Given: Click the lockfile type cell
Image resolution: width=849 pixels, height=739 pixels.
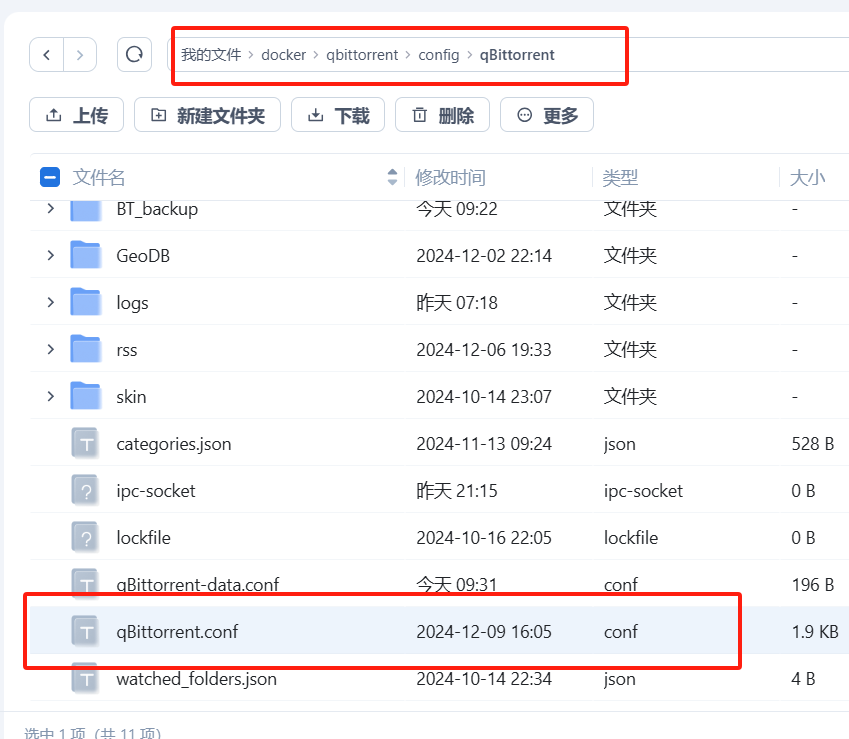Looking at the screenshot, I should coord(631,538).
